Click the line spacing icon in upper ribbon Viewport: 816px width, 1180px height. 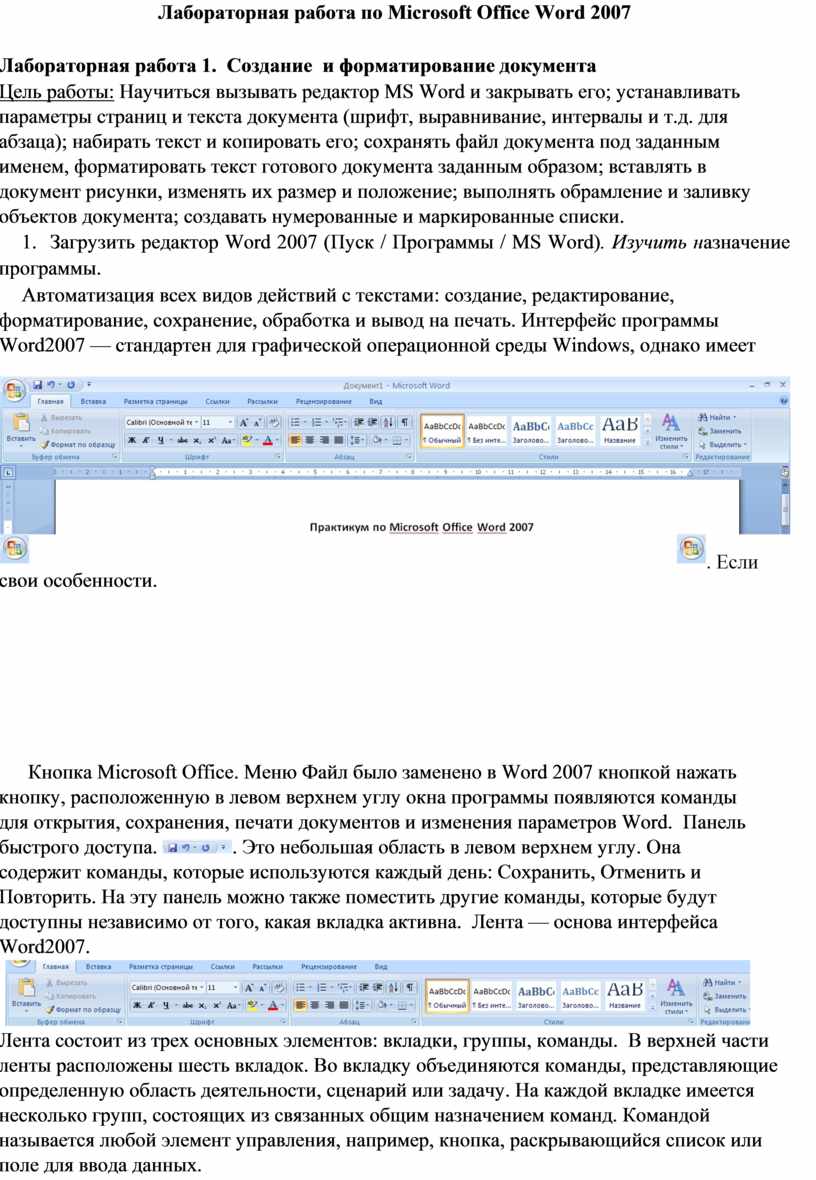coord(355,440)
